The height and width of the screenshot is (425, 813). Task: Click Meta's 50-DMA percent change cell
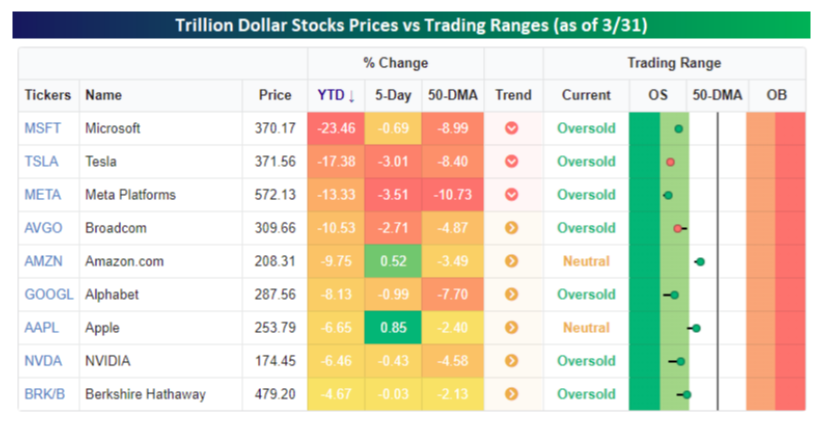point(452,195)
